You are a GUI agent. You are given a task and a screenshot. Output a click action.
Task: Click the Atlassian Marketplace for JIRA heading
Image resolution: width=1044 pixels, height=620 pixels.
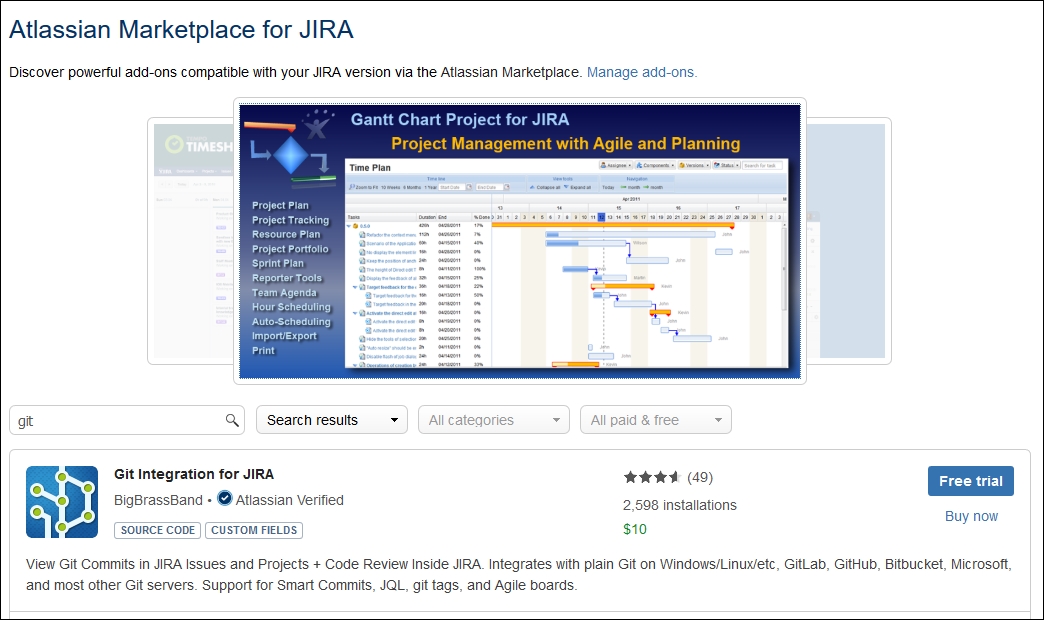click(181, 30)
